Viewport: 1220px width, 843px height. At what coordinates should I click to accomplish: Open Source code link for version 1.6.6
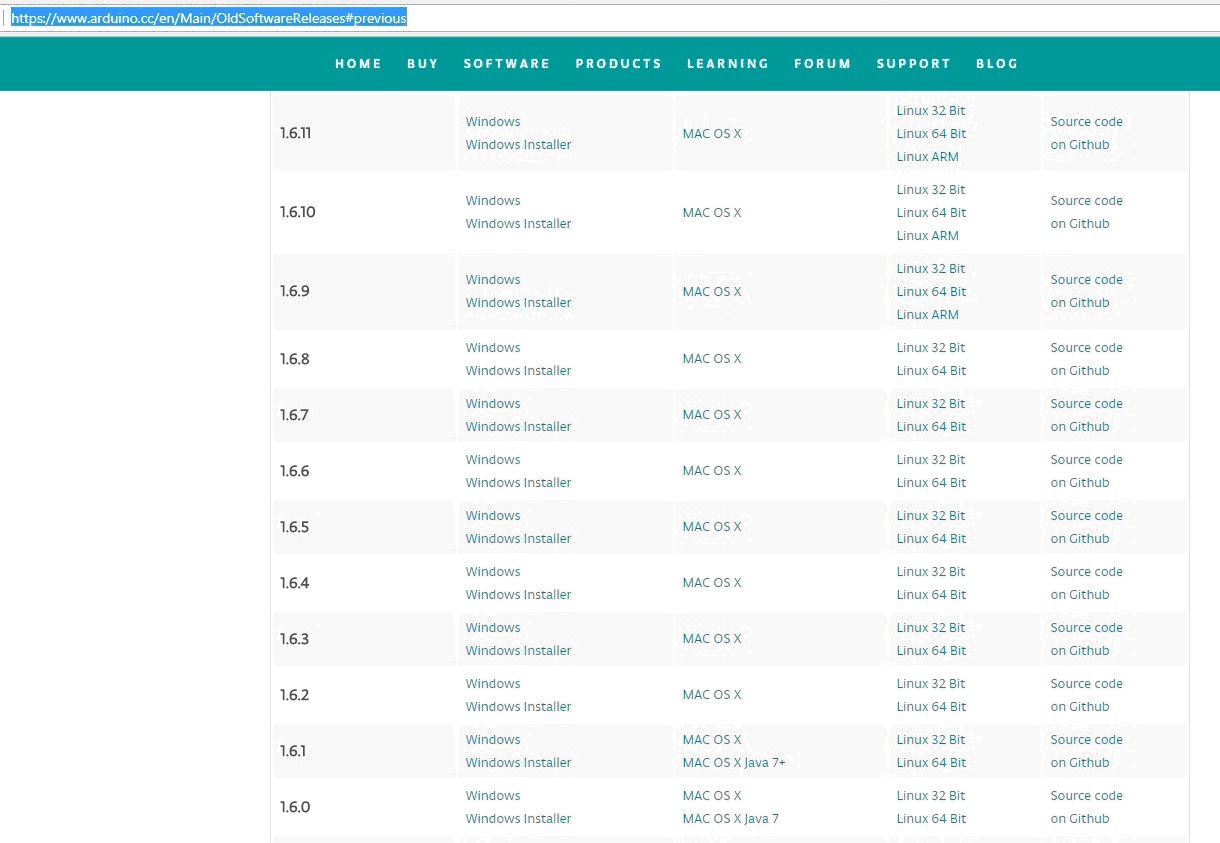(1086, 460)
